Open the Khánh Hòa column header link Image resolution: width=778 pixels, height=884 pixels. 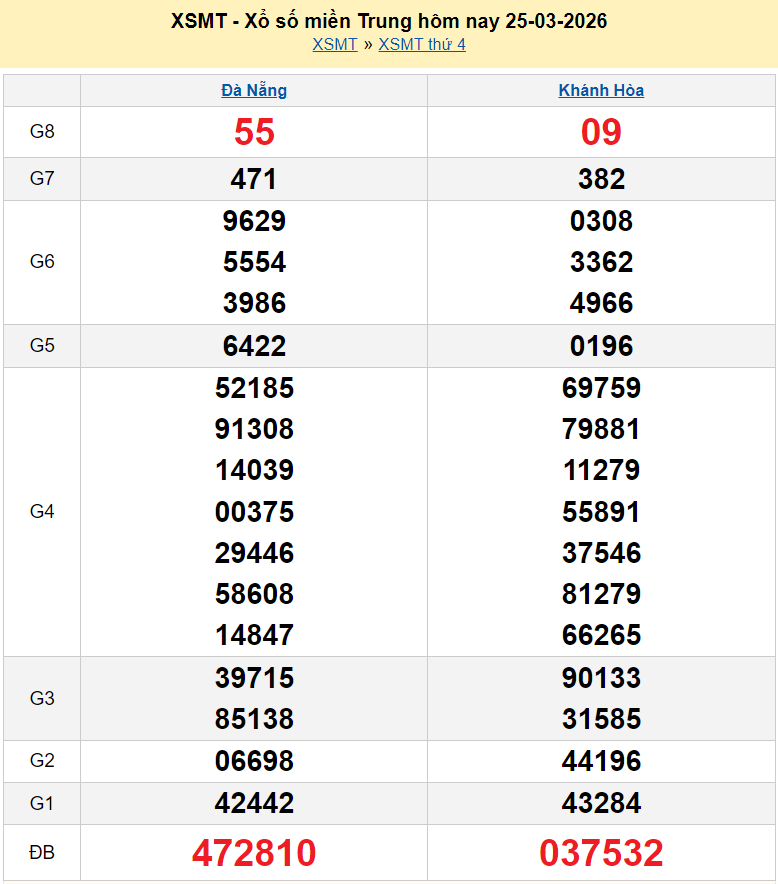(x=601, y=90)
